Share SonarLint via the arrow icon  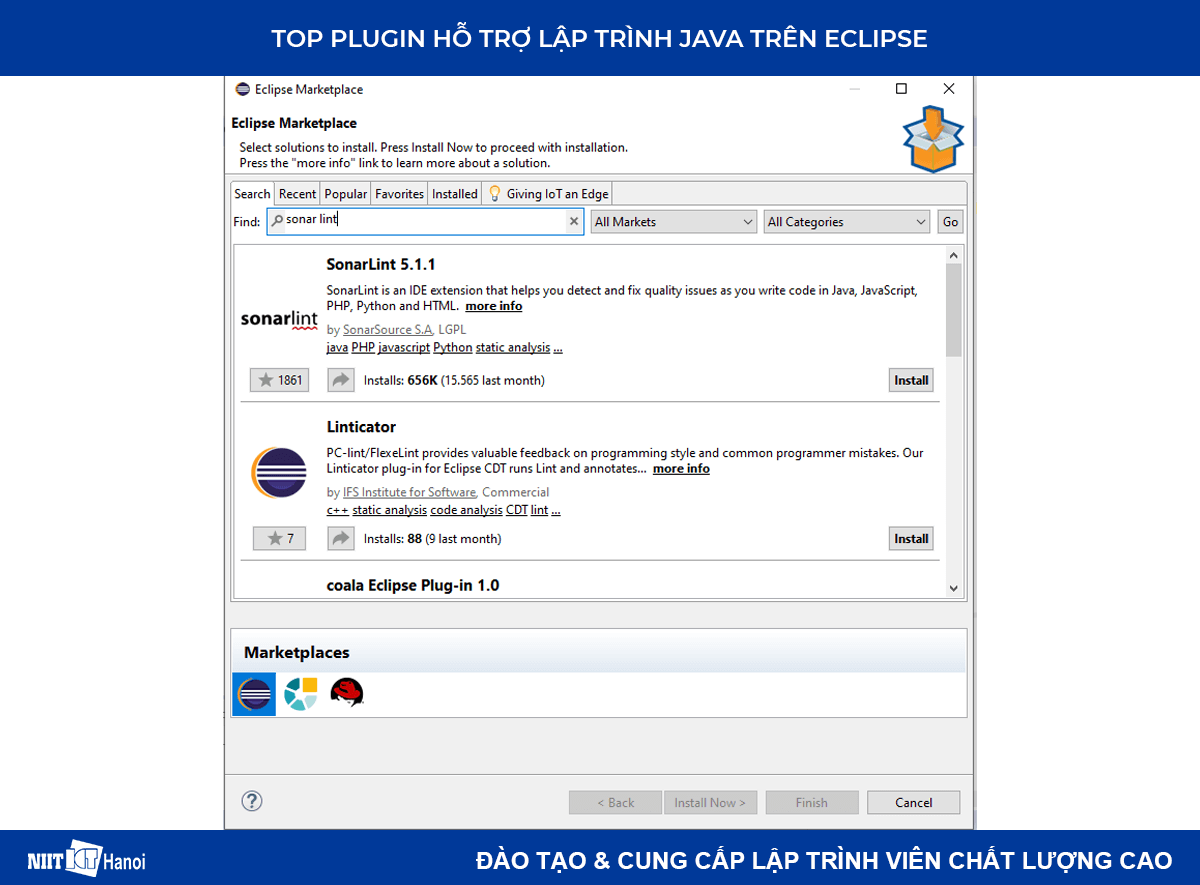tap(340, 379)
